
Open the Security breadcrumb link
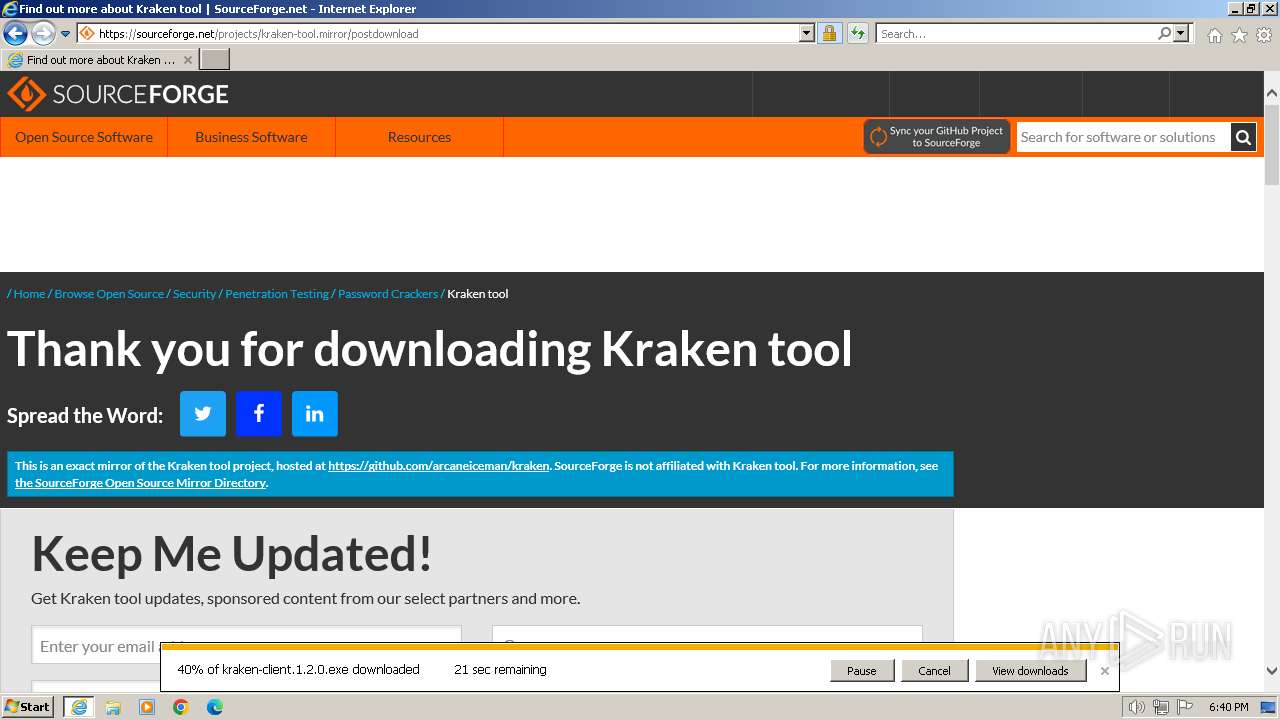pyautogui.click(x=194, y=294)
